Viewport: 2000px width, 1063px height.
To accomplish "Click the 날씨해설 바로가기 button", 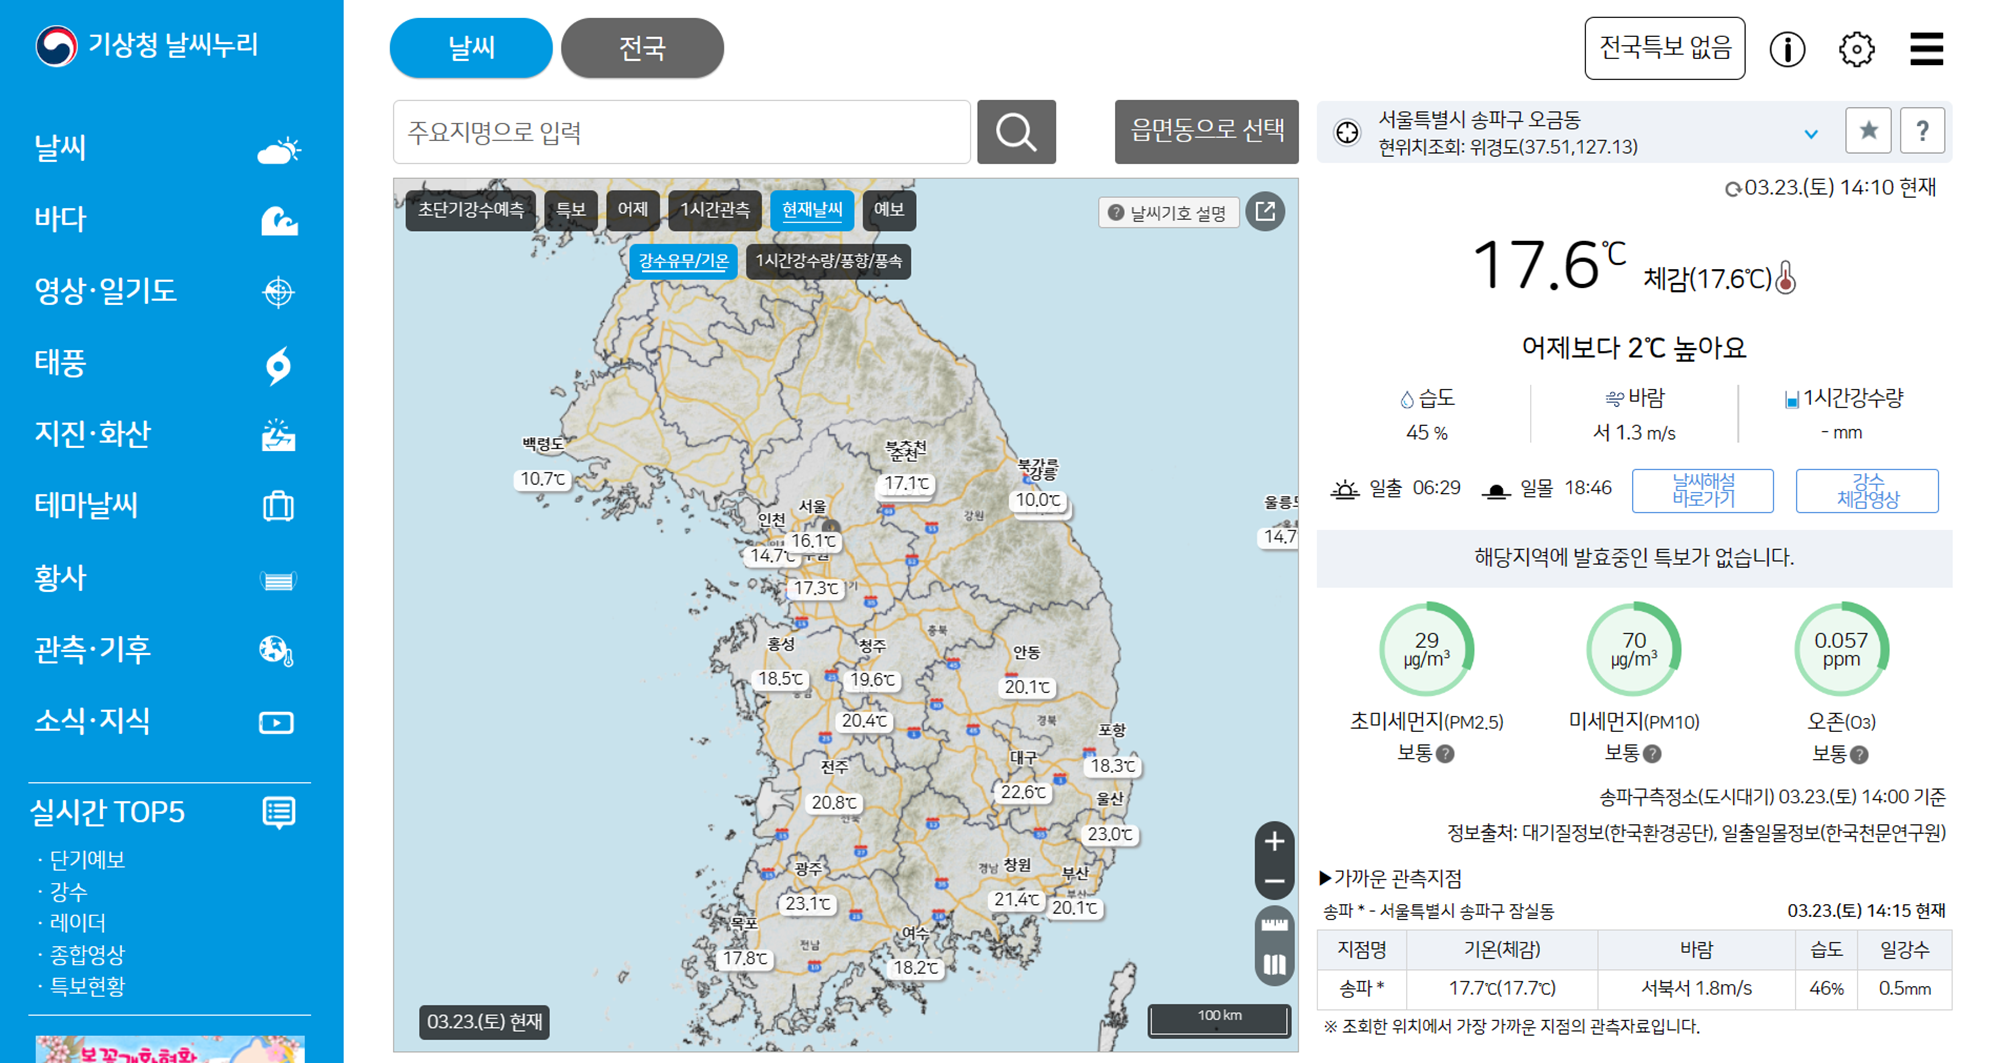I will [1702, 490].
